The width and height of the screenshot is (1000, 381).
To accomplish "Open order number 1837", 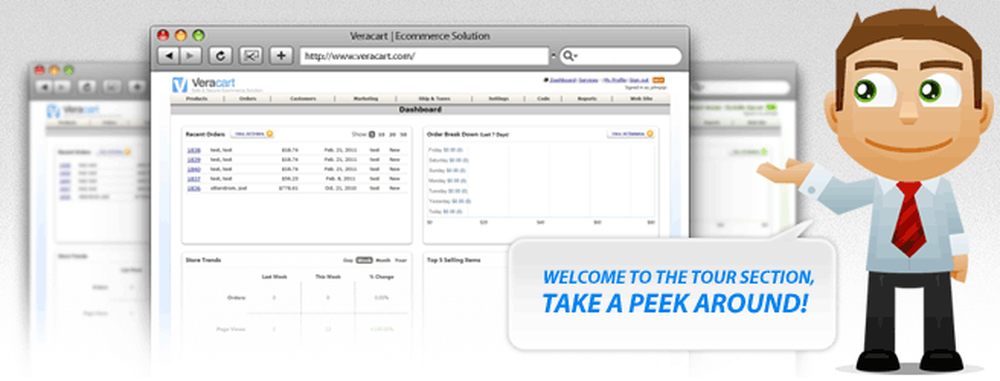I will click(x=194, y=179).
